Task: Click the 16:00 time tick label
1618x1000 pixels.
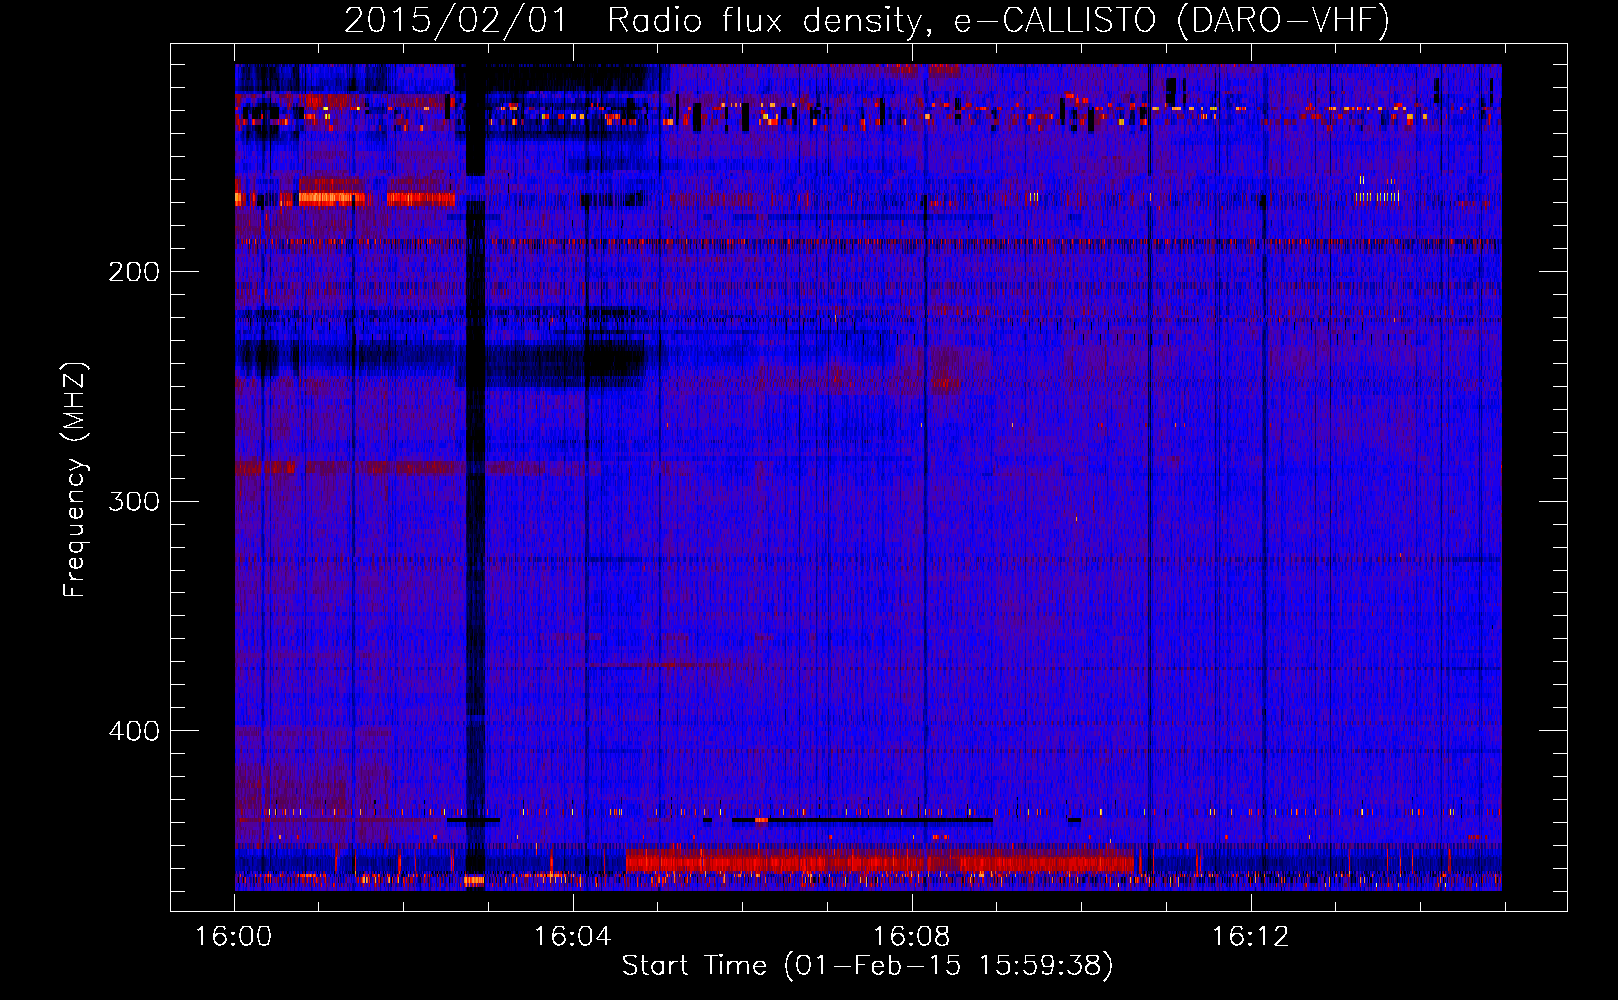Action: (x=233, y=937)
